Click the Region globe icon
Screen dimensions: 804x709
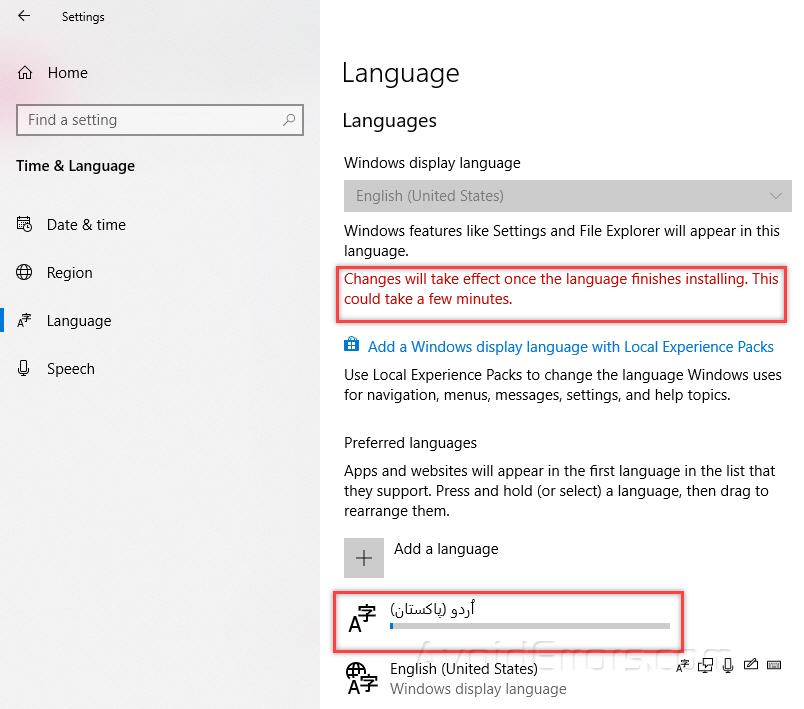pyautogui.click(x=25, y=273)
